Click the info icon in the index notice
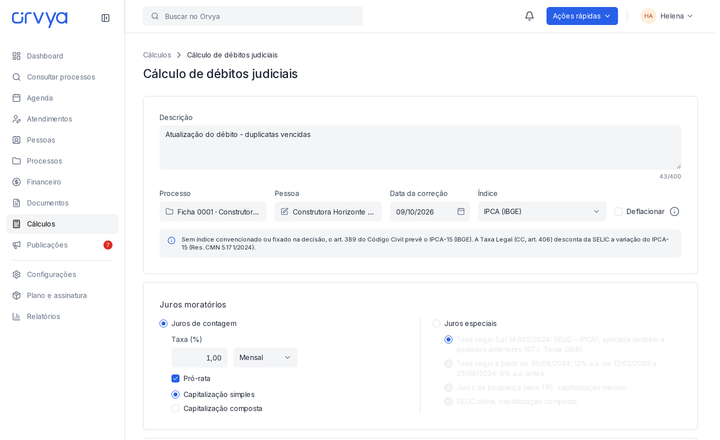Image resolution: width=720 pixels, height=440 pixels. click(x=171, y=240)
